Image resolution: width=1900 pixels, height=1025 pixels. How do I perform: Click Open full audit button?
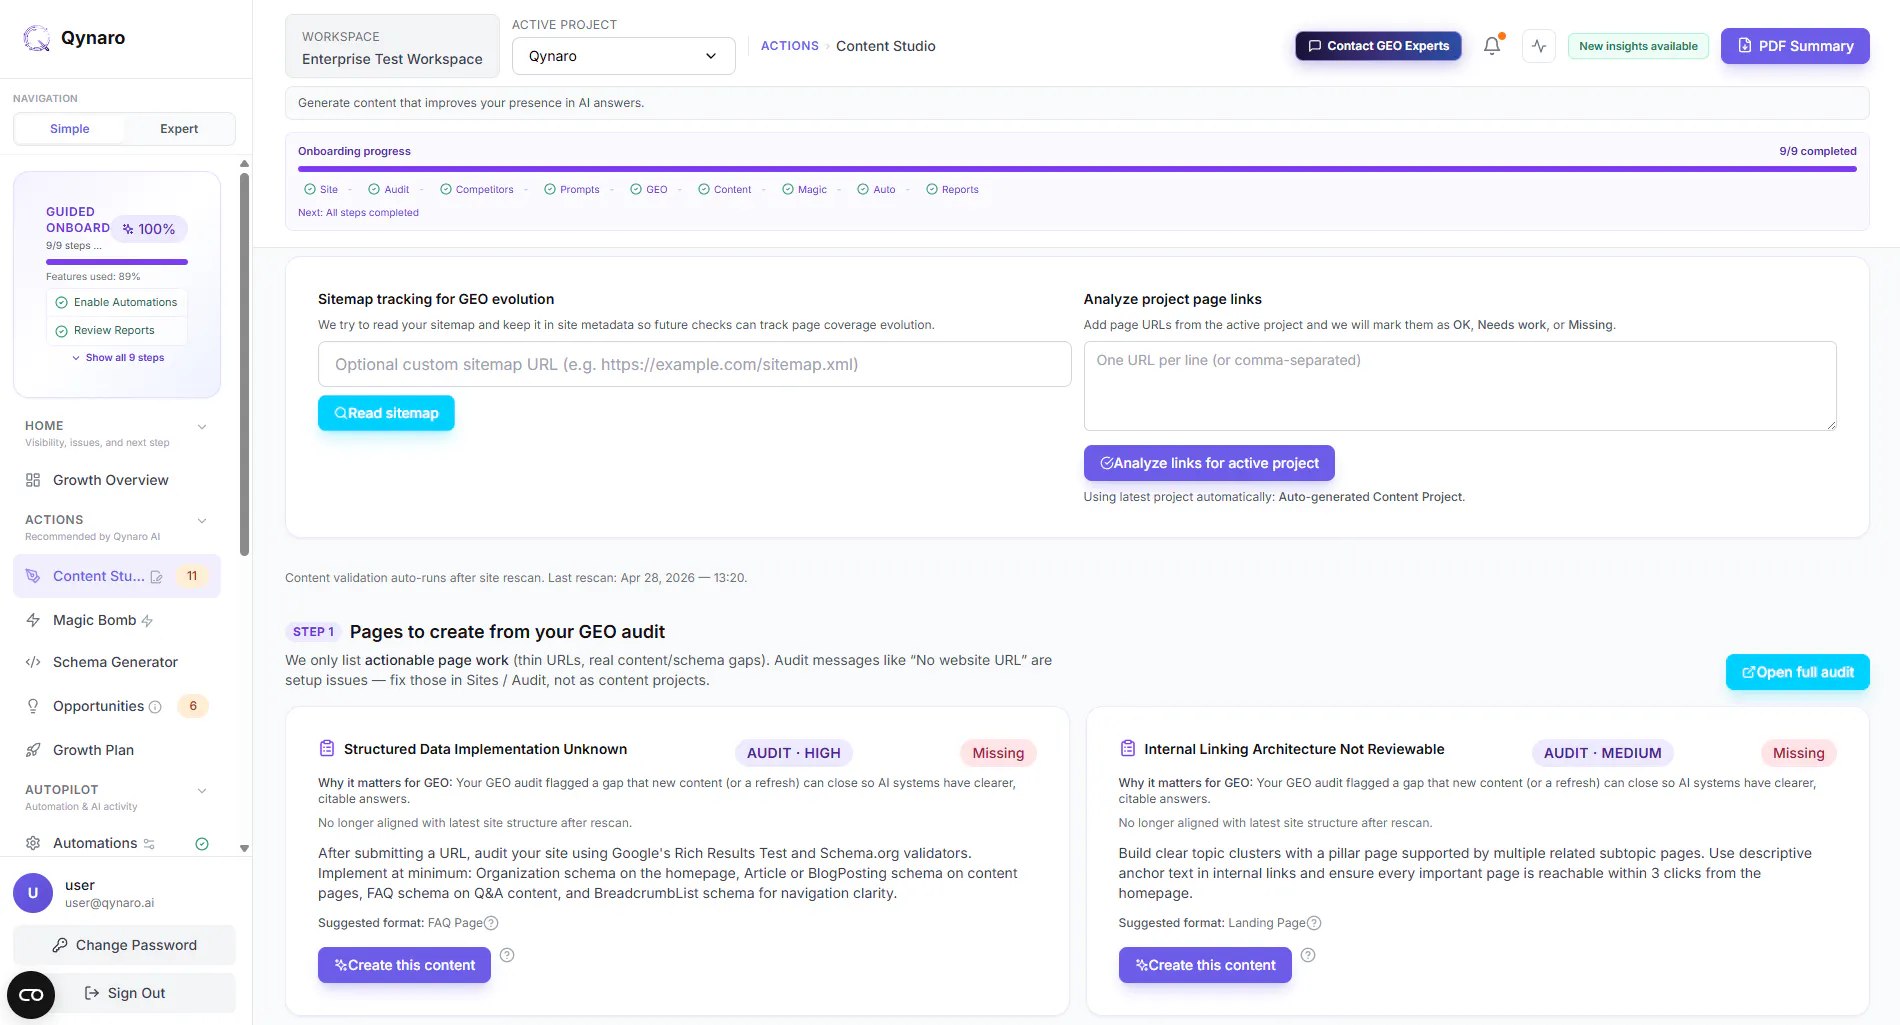click(1797, 672)
